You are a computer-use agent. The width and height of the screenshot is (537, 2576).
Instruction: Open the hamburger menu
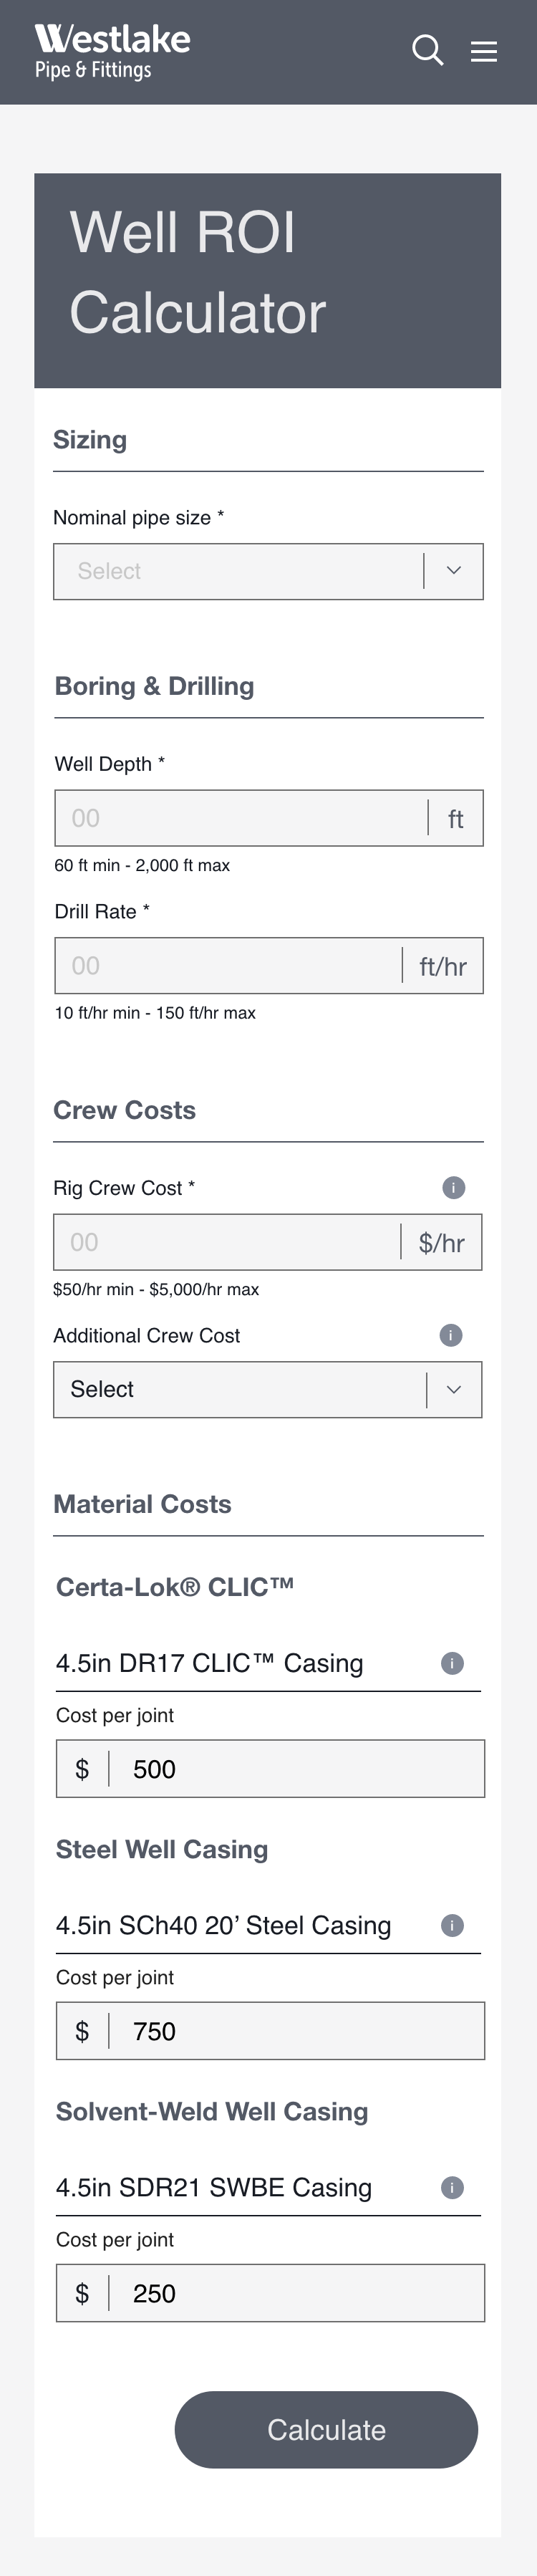(x=484, y=51)
